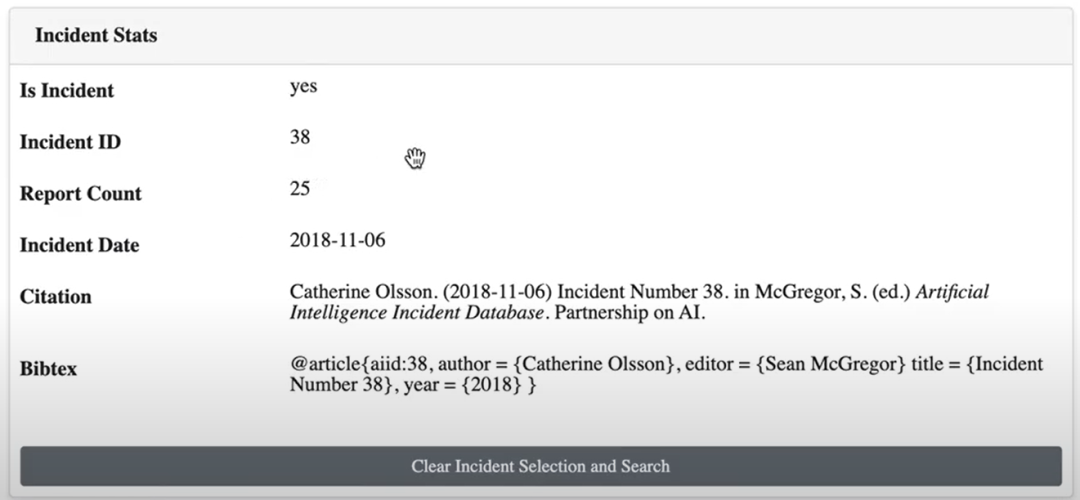This screenshot has height=500, width=1080.
Task: Select the date 2018-11-06 value
Action: pos(338,240)
